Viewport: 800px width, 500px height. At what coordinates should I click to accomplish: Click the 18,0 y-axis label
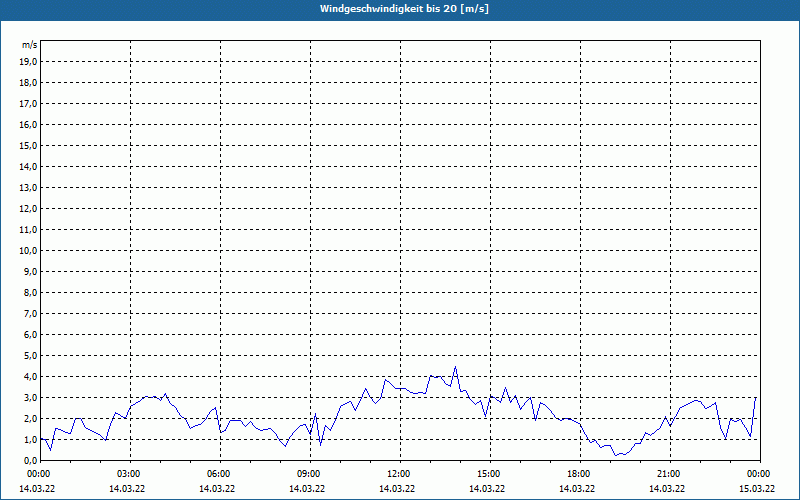29,83
